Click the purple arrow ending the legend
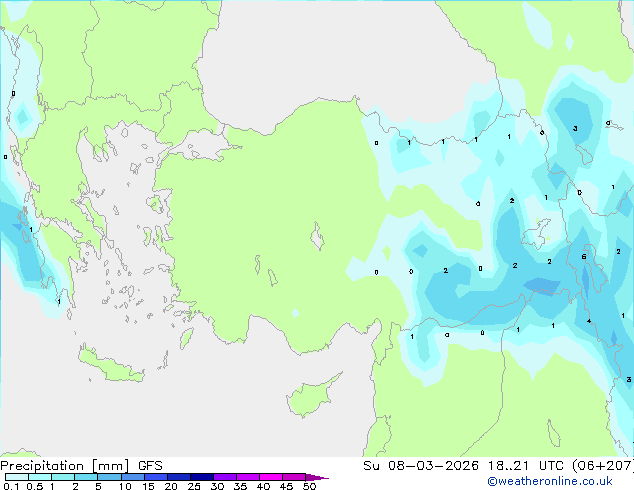The width and height of the screenshot is (634, 490). (x=317, y=477)
